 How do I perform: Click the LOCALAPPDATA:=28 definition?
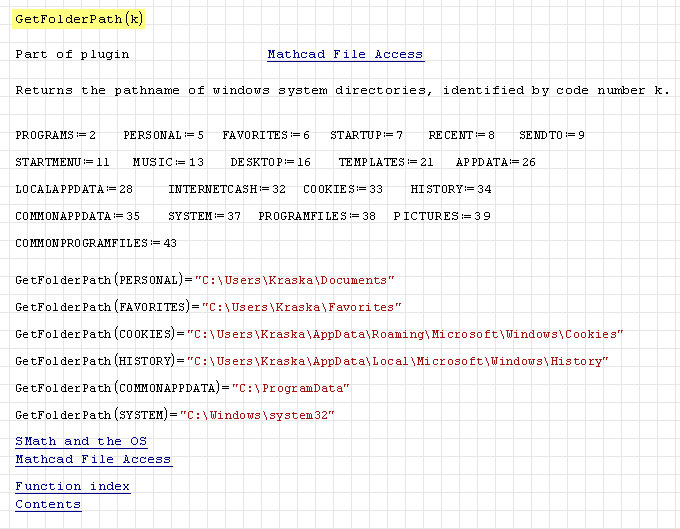tap(74, 189)
